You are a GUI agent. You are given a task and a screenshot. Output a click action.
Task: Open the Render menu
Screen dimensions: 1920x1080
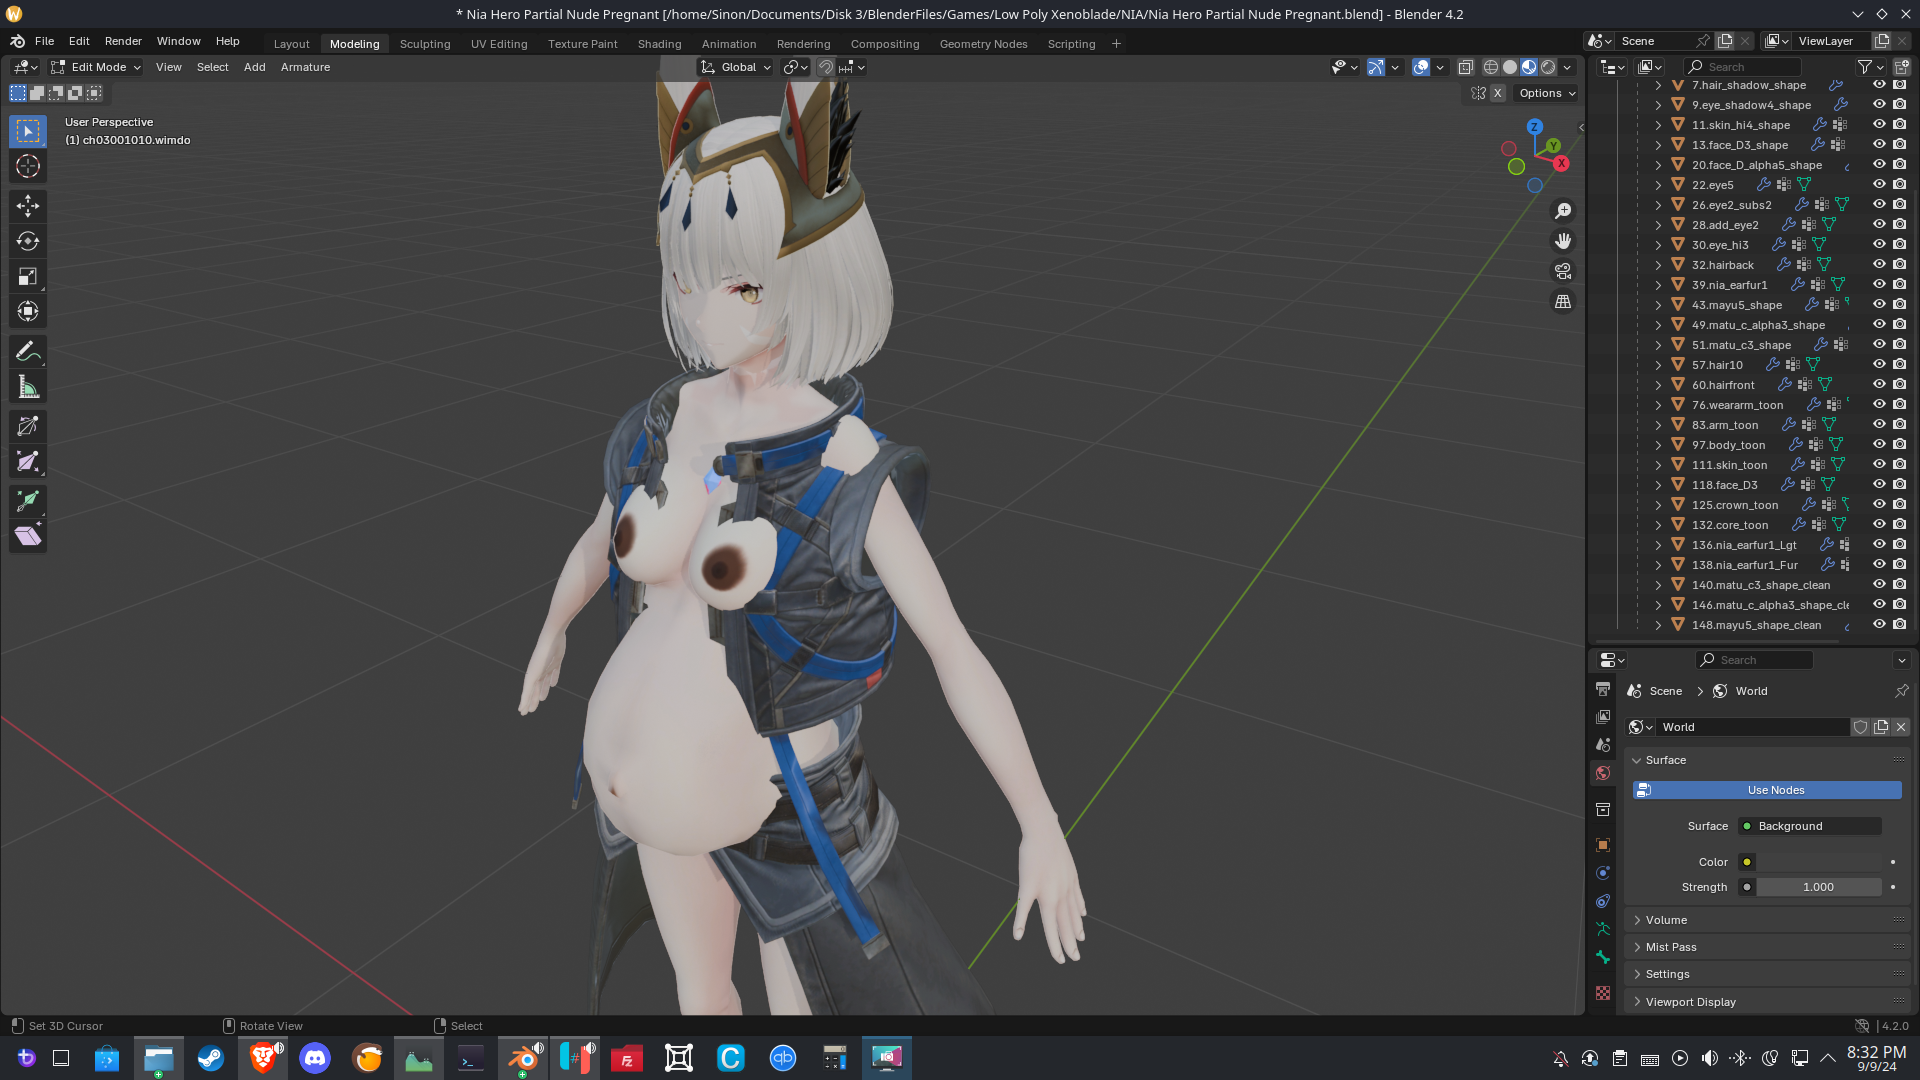(123, 41)
